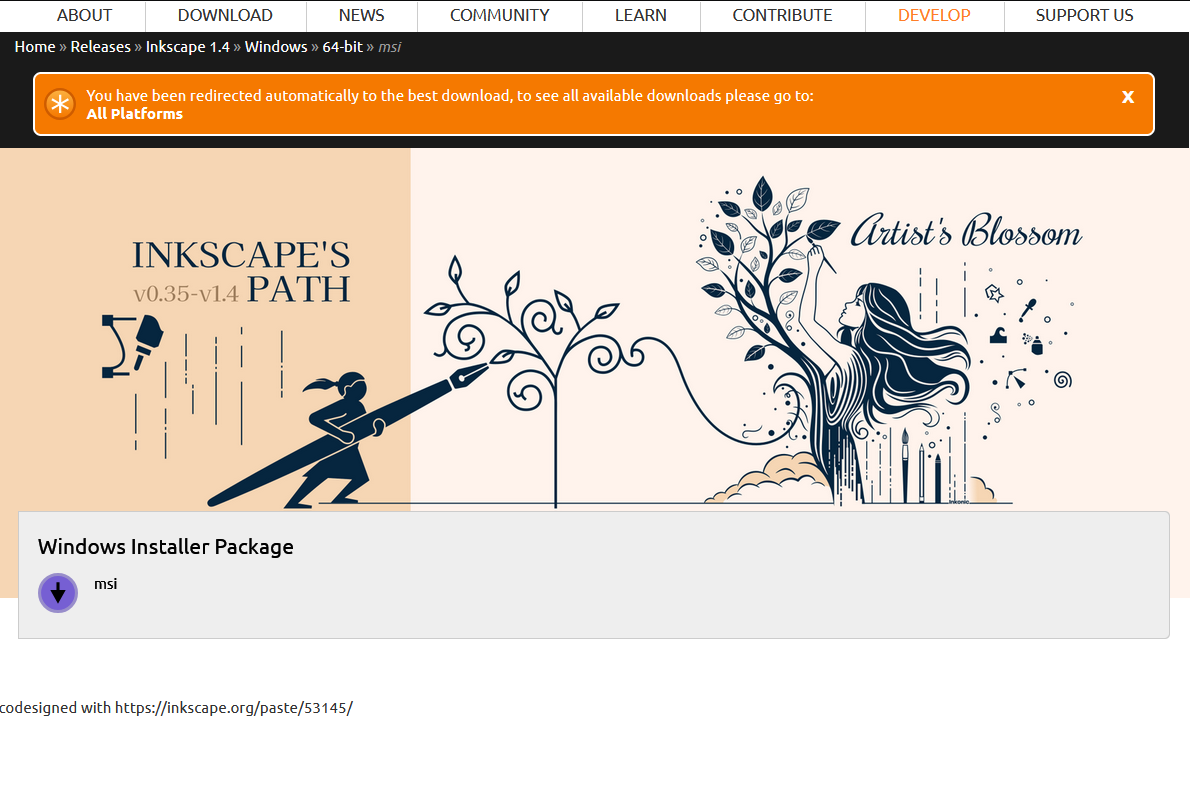Click the msi download label
The height and width of the screenshot is (791, 1190).
pyautogui.click(x=105, y=584)
